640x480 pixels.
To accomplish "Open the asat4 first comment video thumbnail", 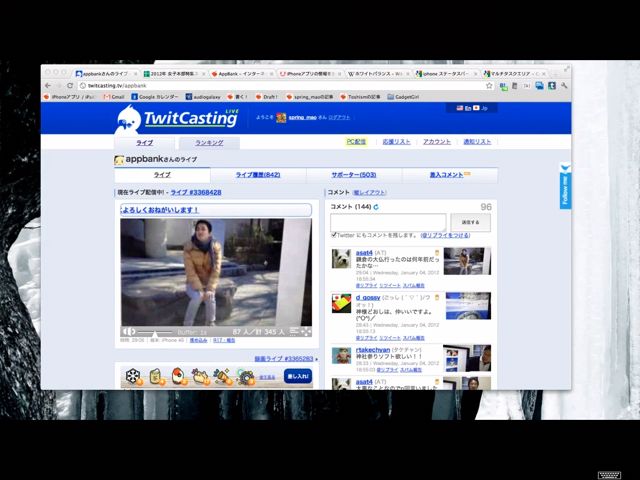I will 467,261.
